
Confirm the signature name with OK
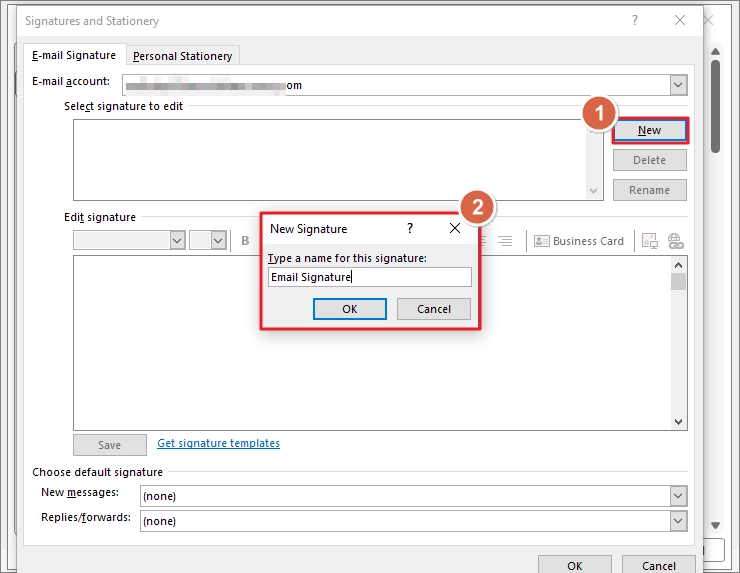click(x=350, y=309)
